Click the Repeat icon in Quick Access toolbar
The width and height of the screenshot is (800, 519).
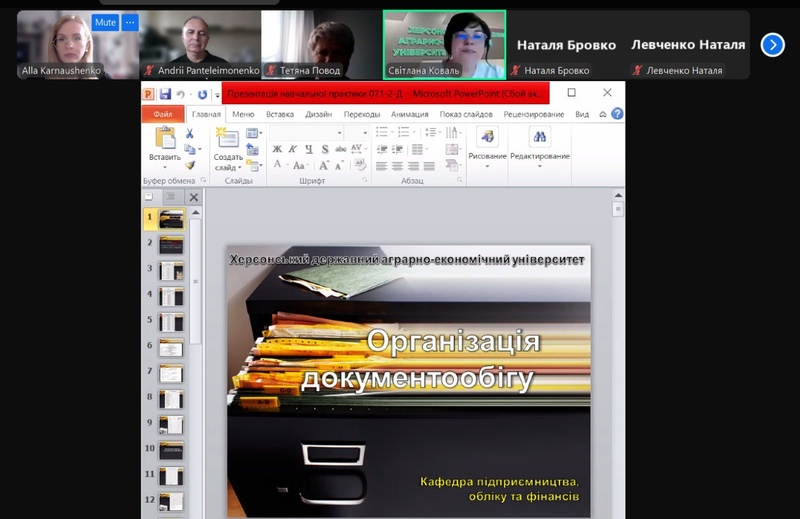coord(203,94)
